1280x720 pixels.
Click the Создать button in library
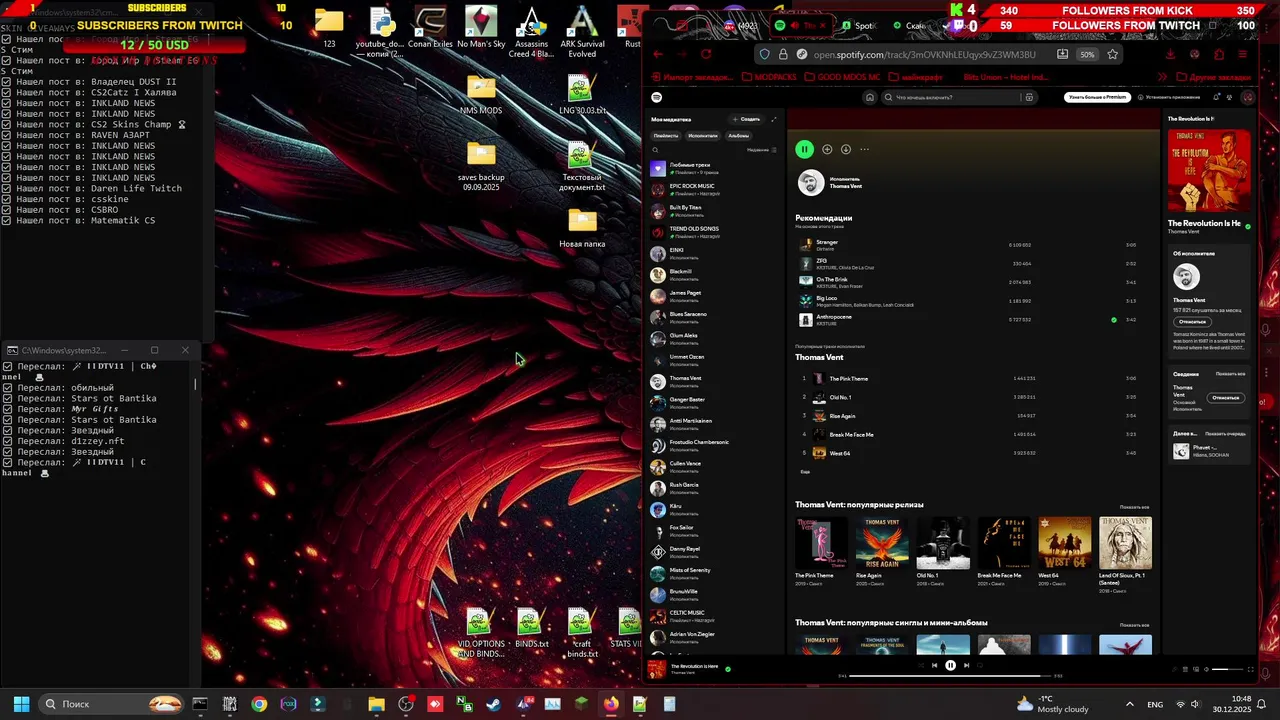[747, 119]
